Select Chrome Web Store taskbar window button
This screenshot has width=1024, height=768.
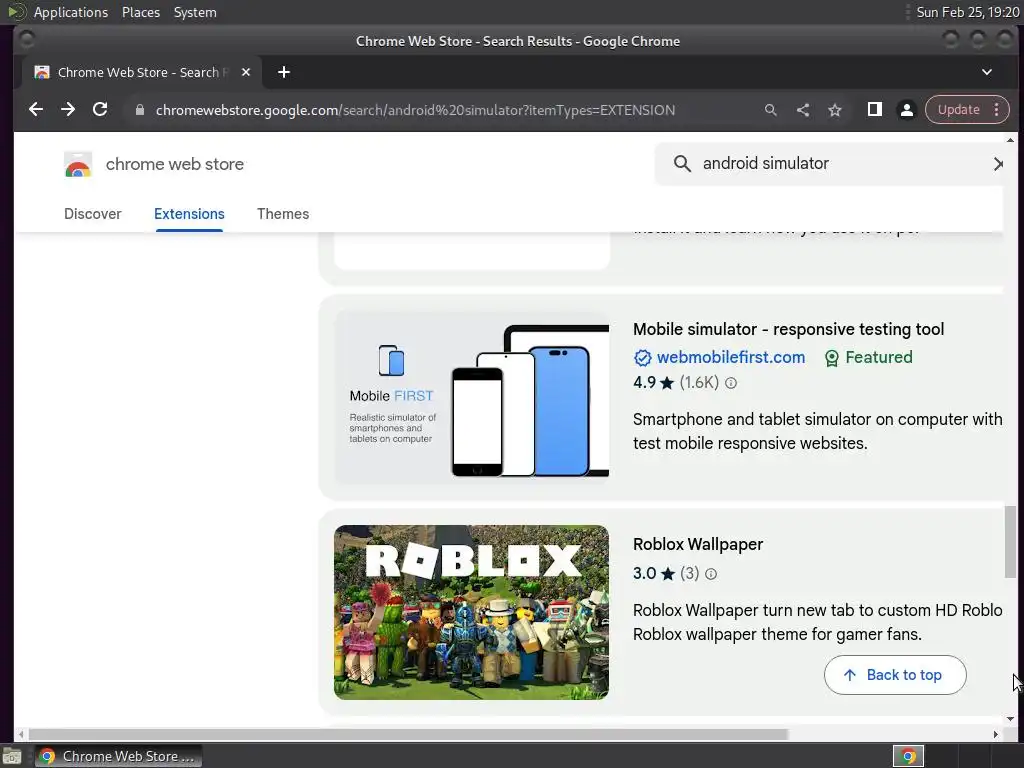118,756
